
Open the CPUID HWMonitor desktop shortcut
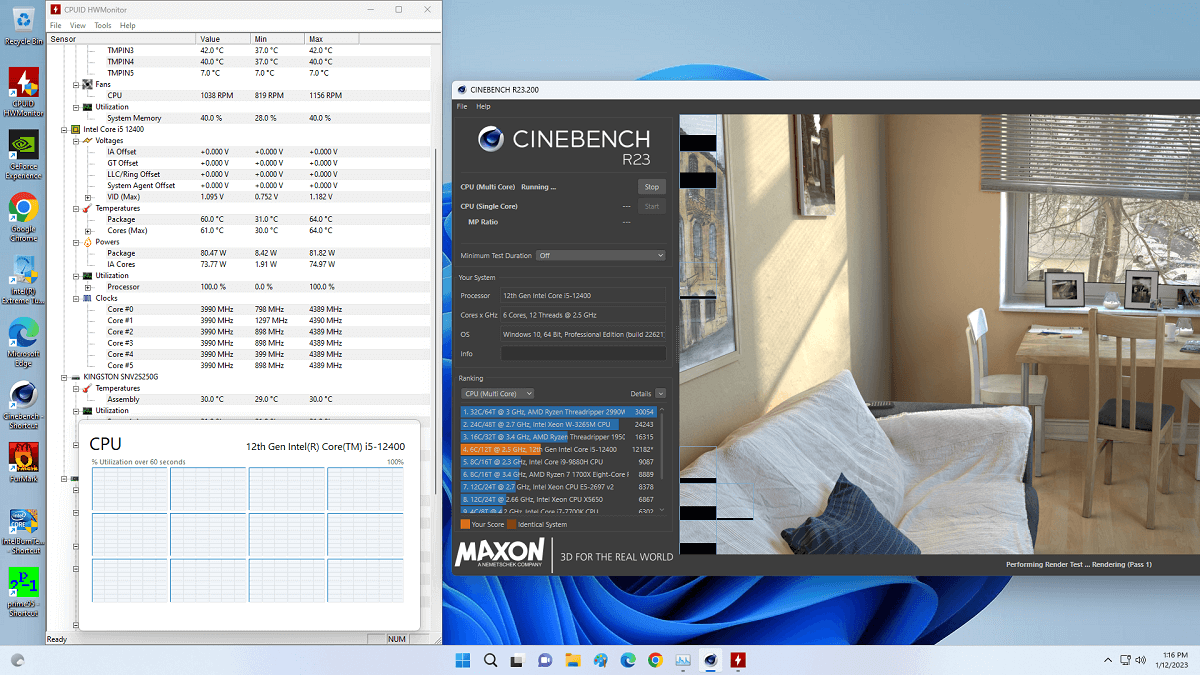coord(23,92)
